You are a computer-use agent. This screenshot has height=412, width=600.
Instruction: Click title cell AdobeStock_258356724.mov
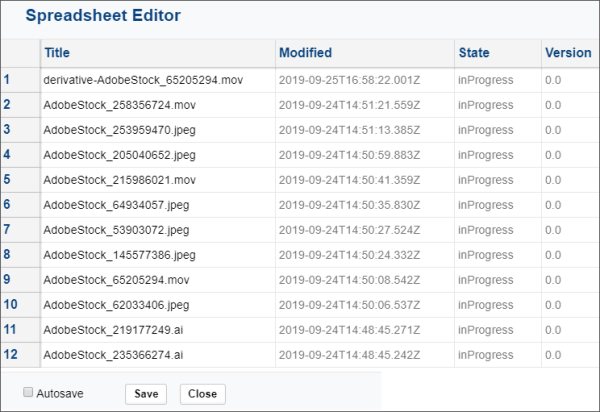158,105
